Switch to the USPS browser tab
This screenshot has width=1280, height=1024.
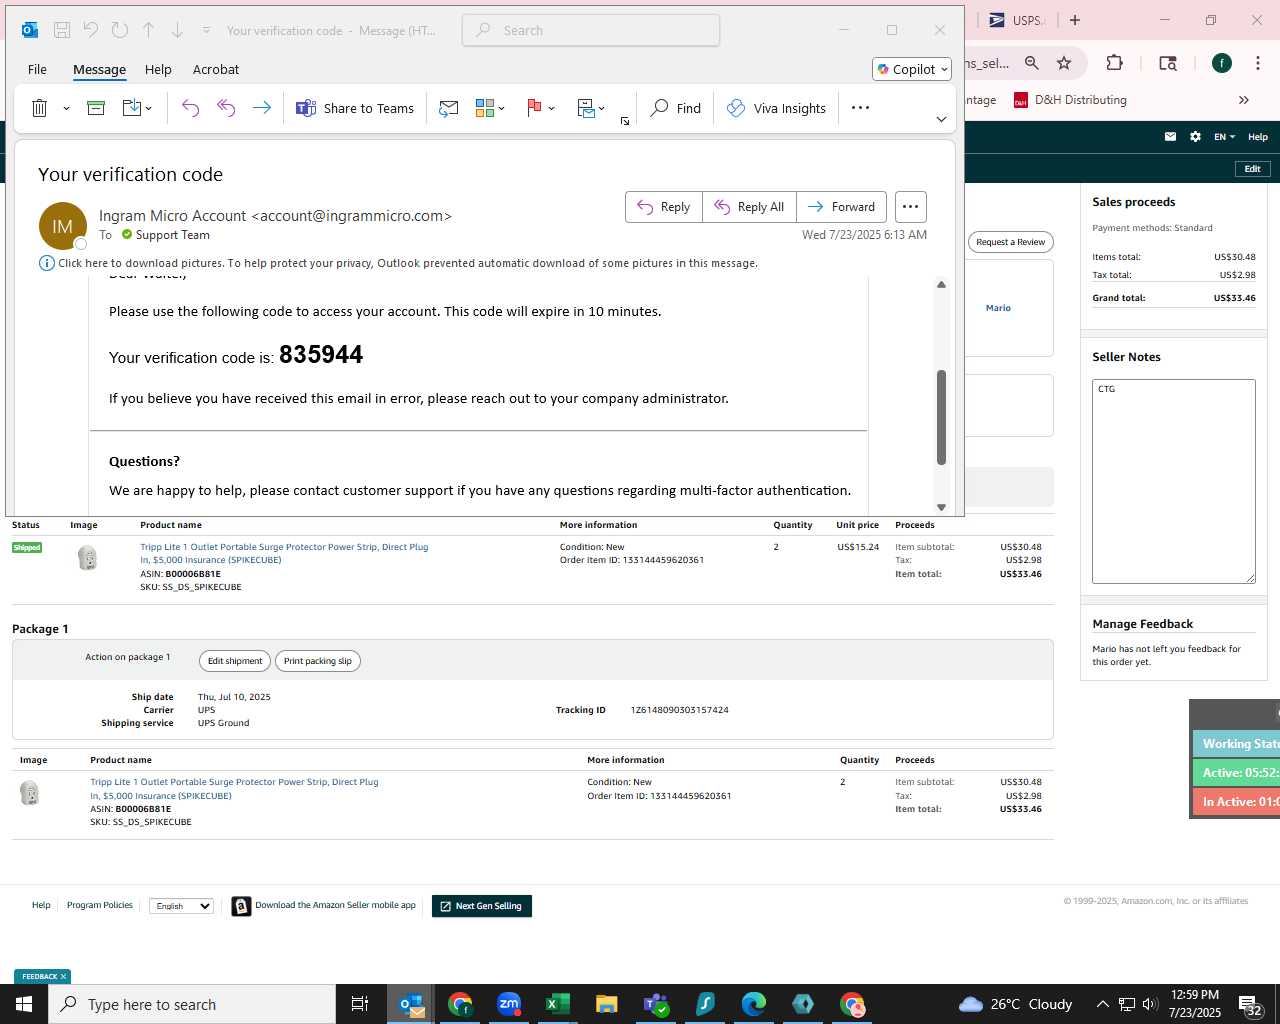click(x=1016, y=20)
